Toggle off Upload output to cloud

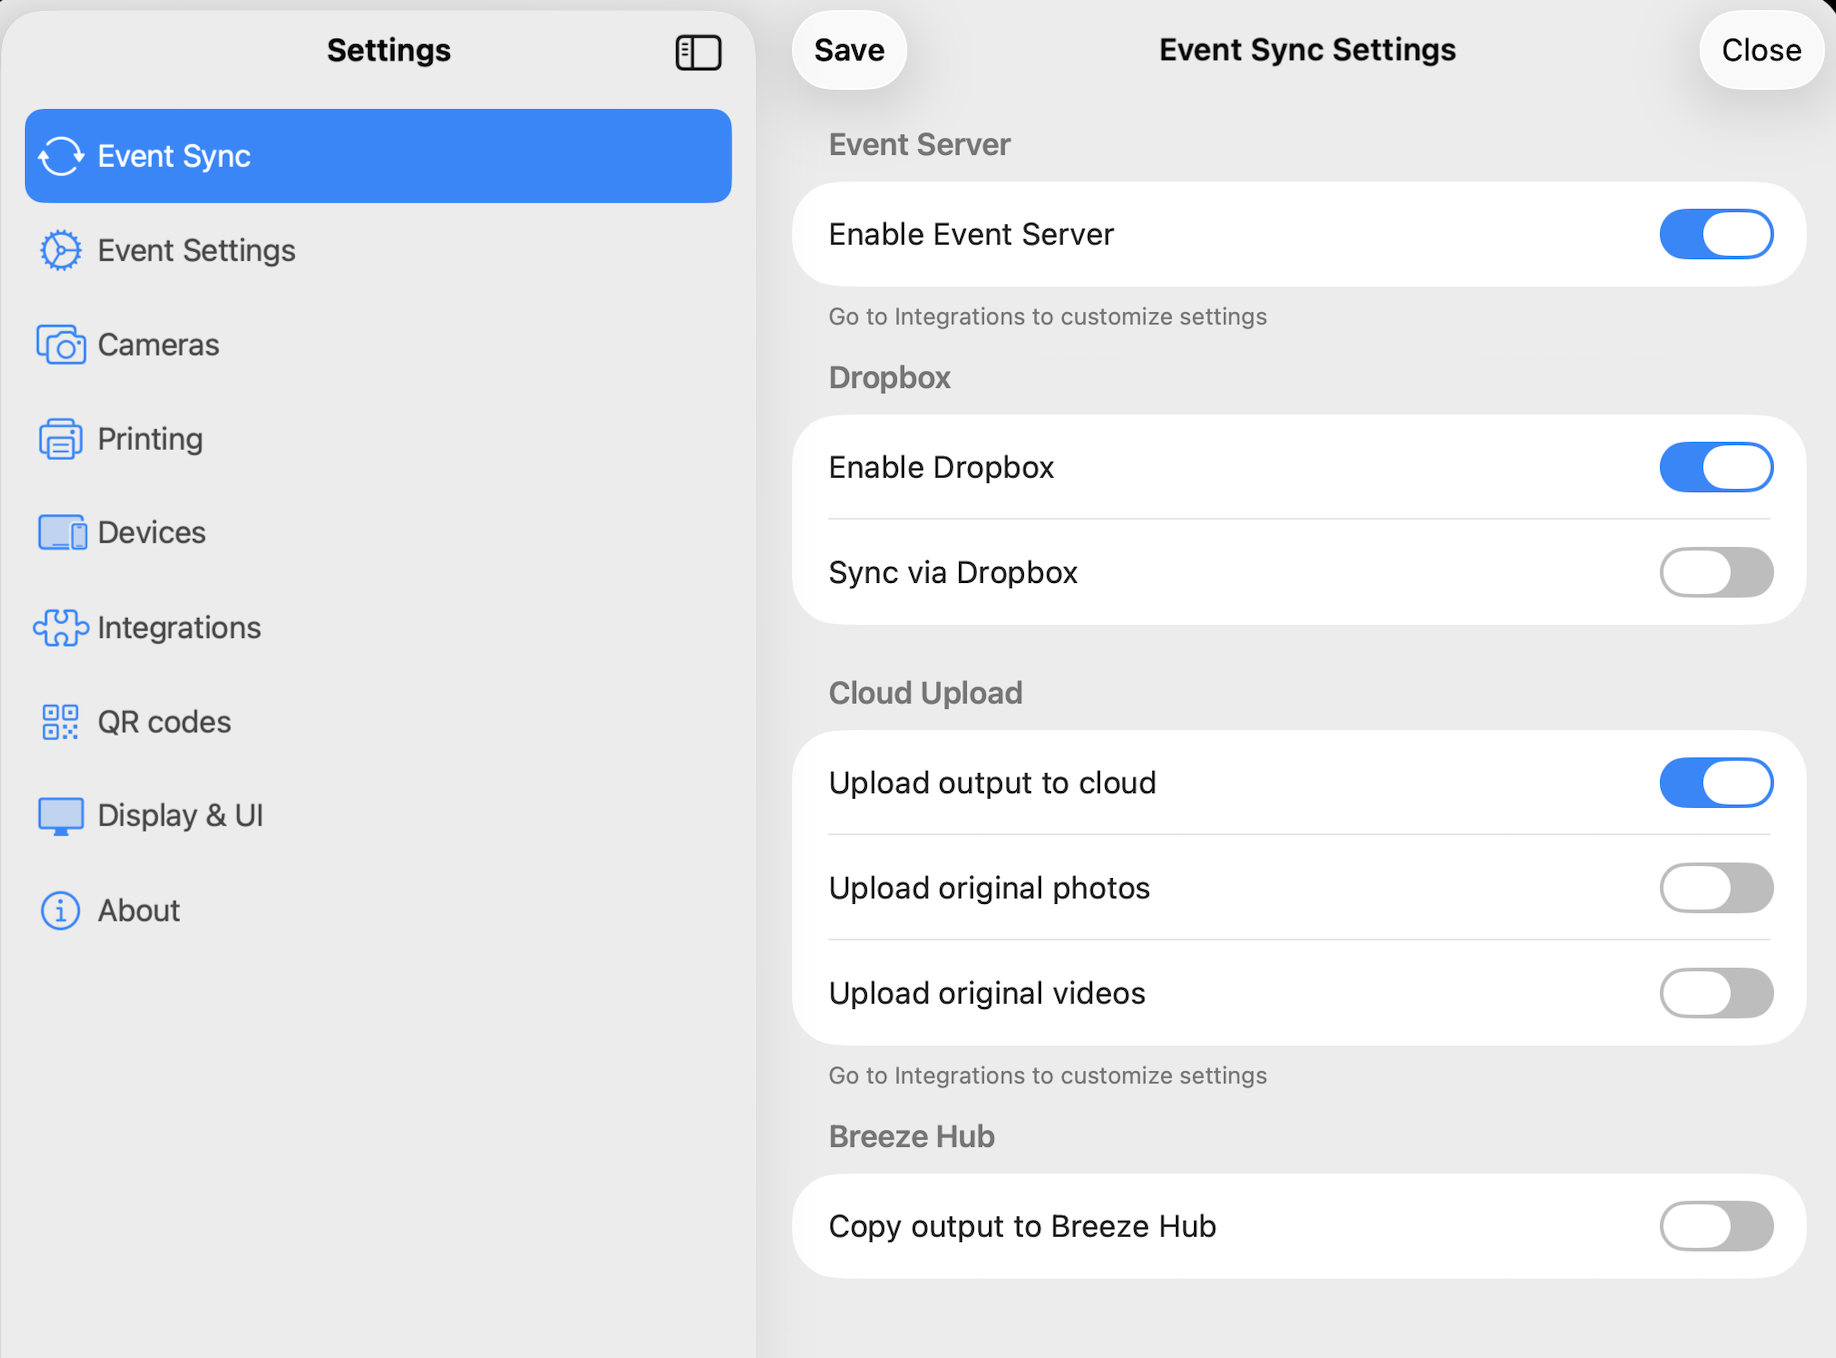pos(1716,783)
